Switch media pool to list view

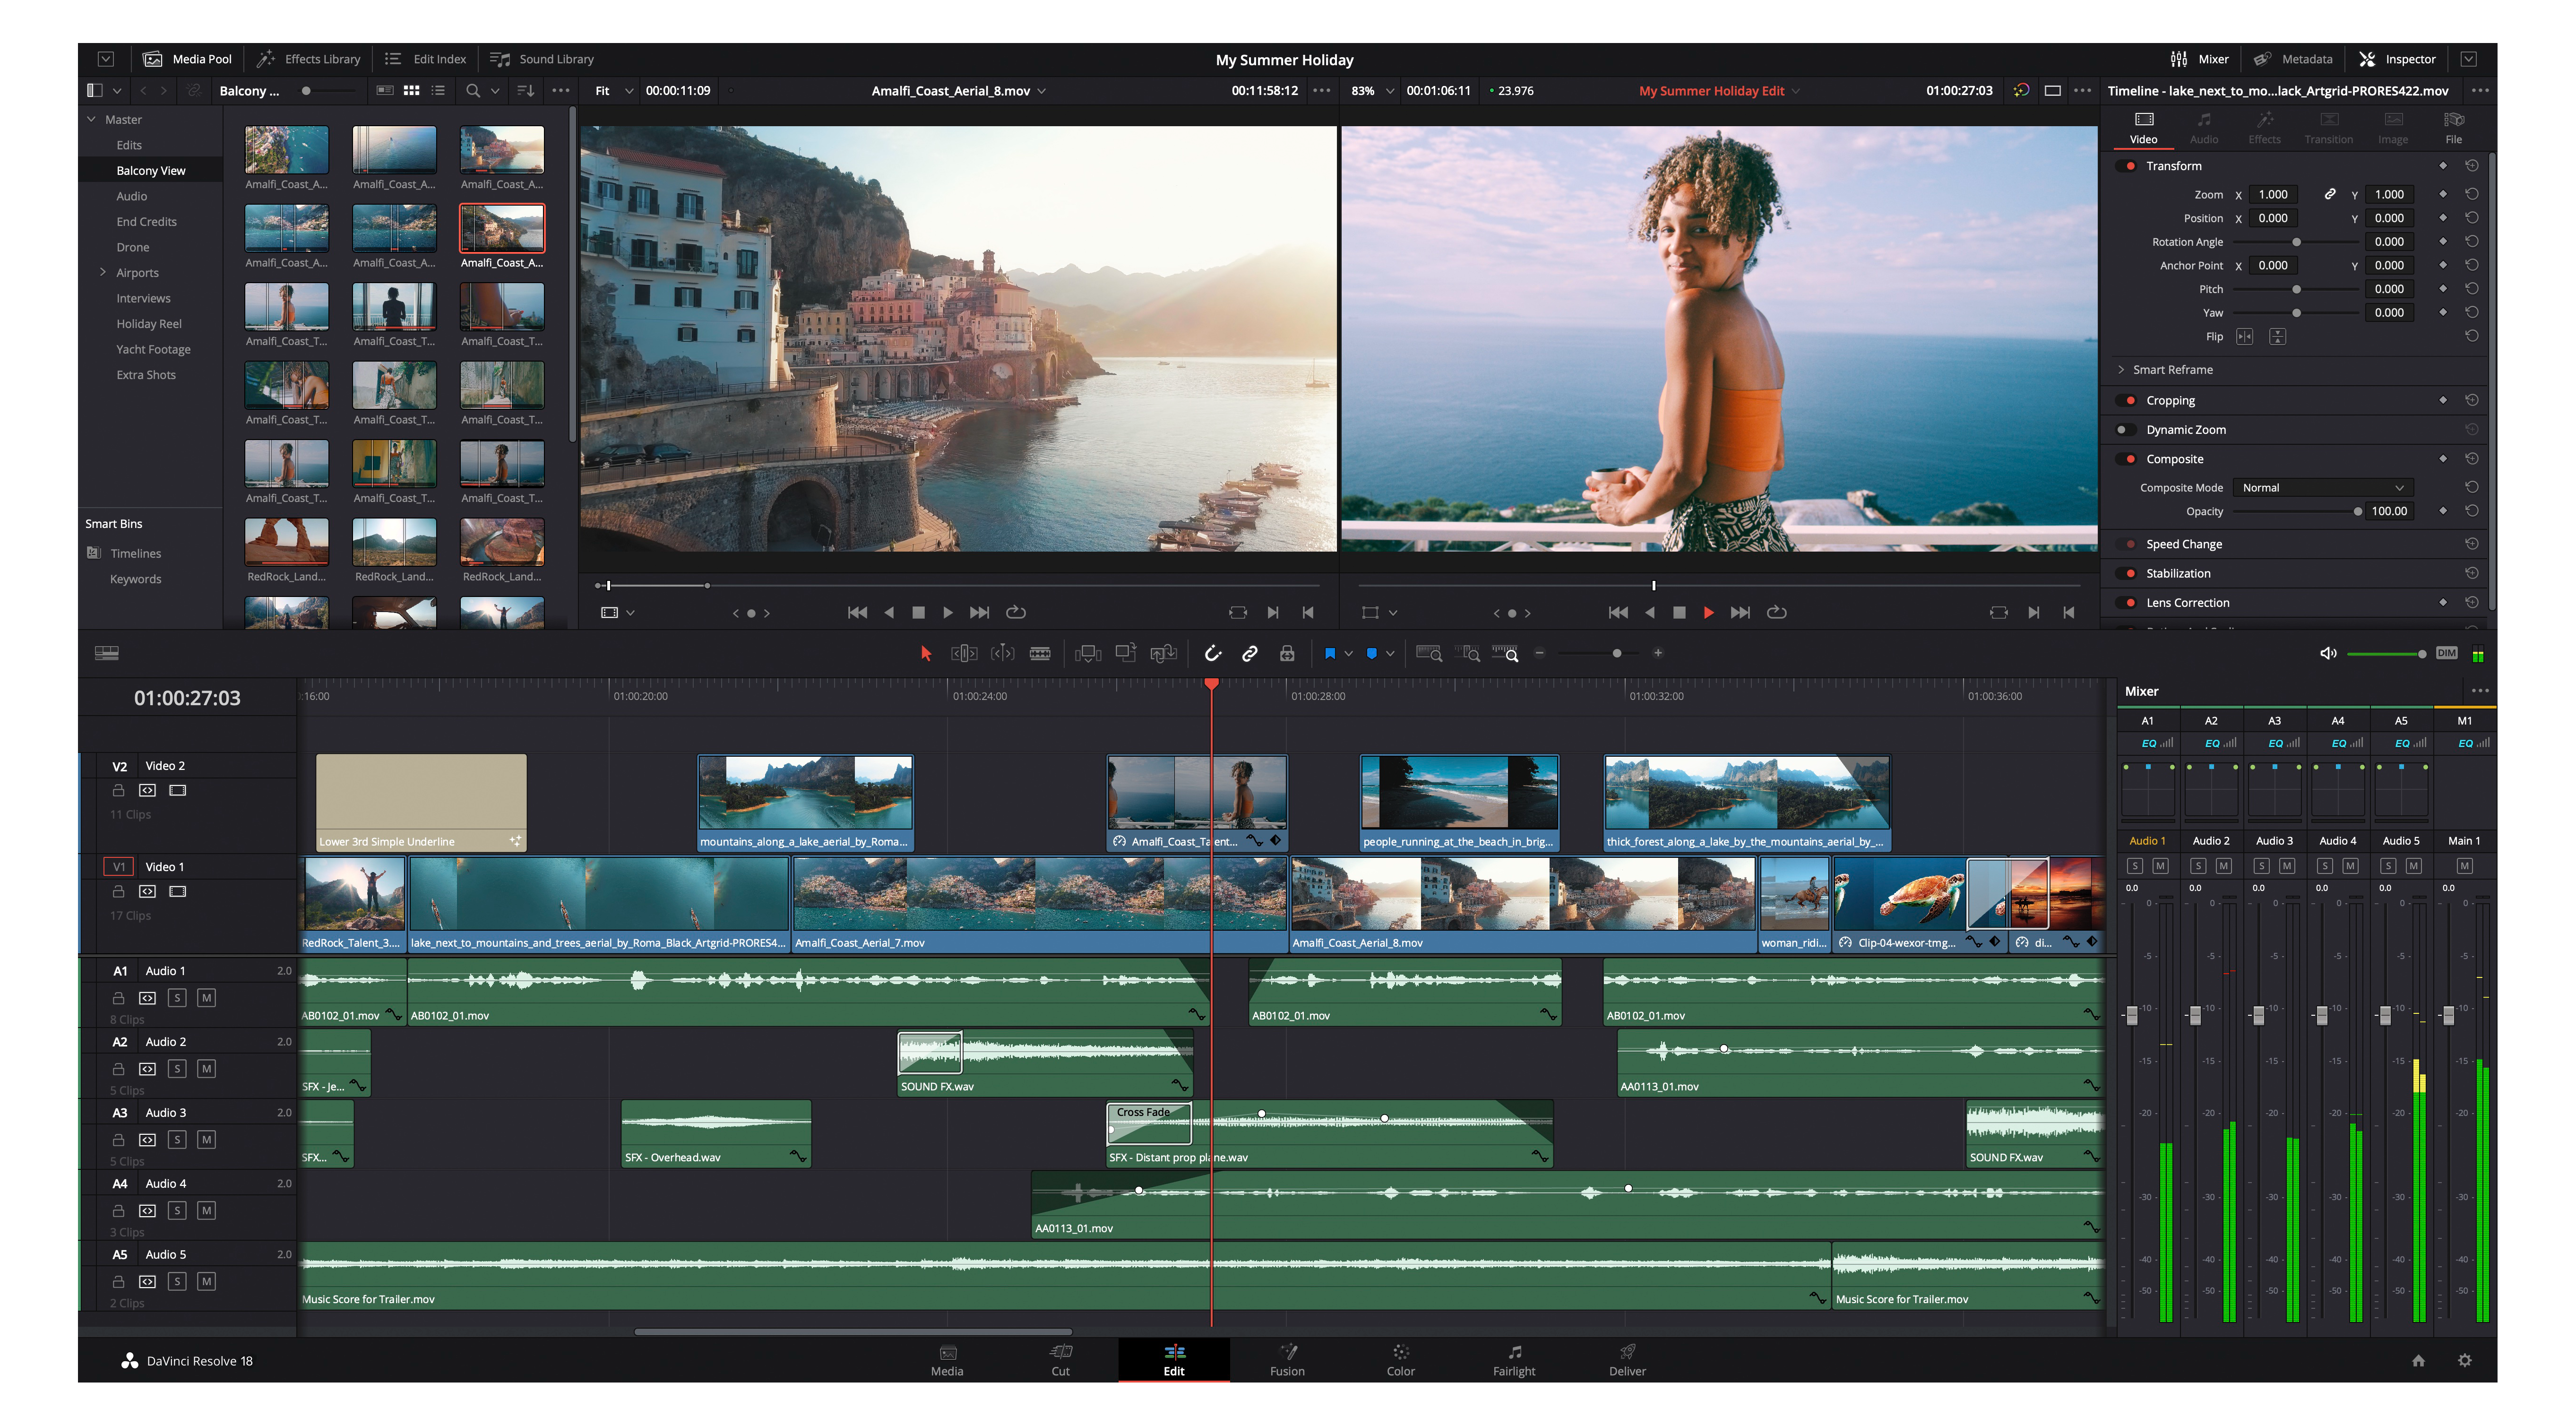point(438,90)
